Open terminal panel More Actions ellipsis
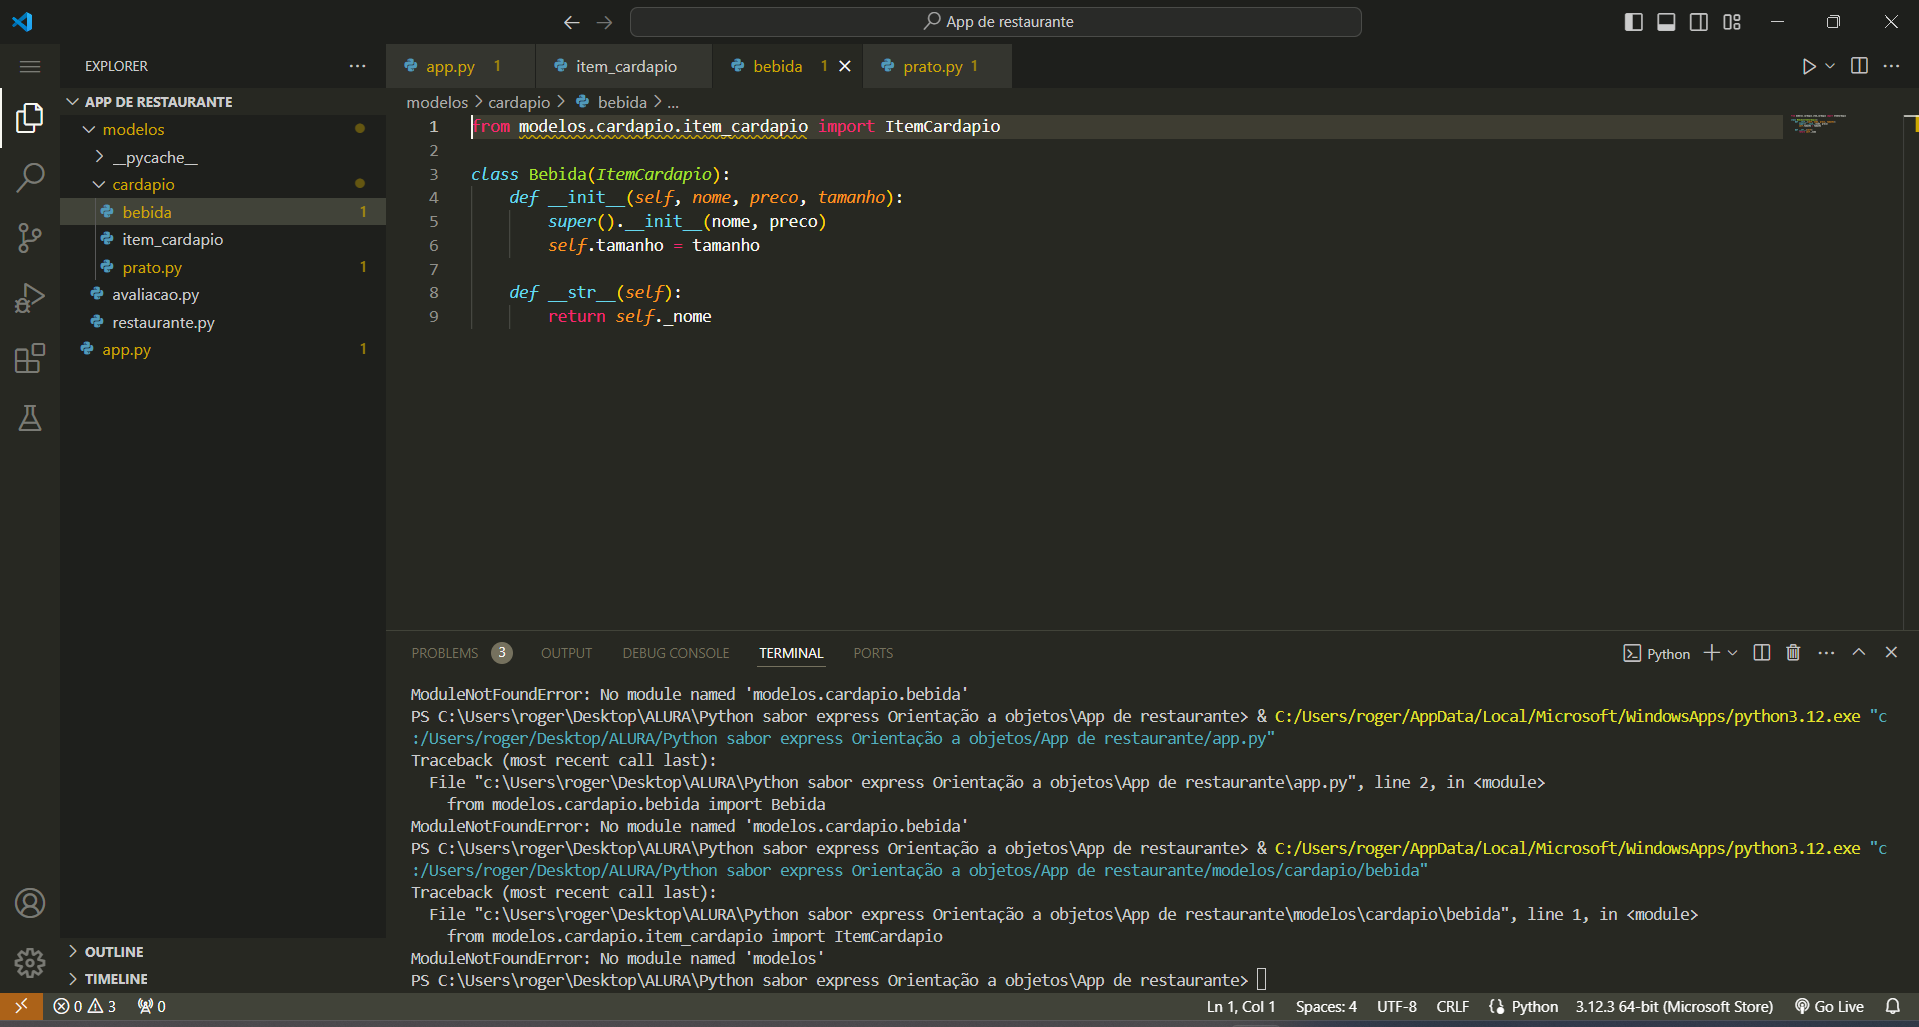Image resolution: width=1919 pixels, height=1027 pixels. tap(1826, 653)
